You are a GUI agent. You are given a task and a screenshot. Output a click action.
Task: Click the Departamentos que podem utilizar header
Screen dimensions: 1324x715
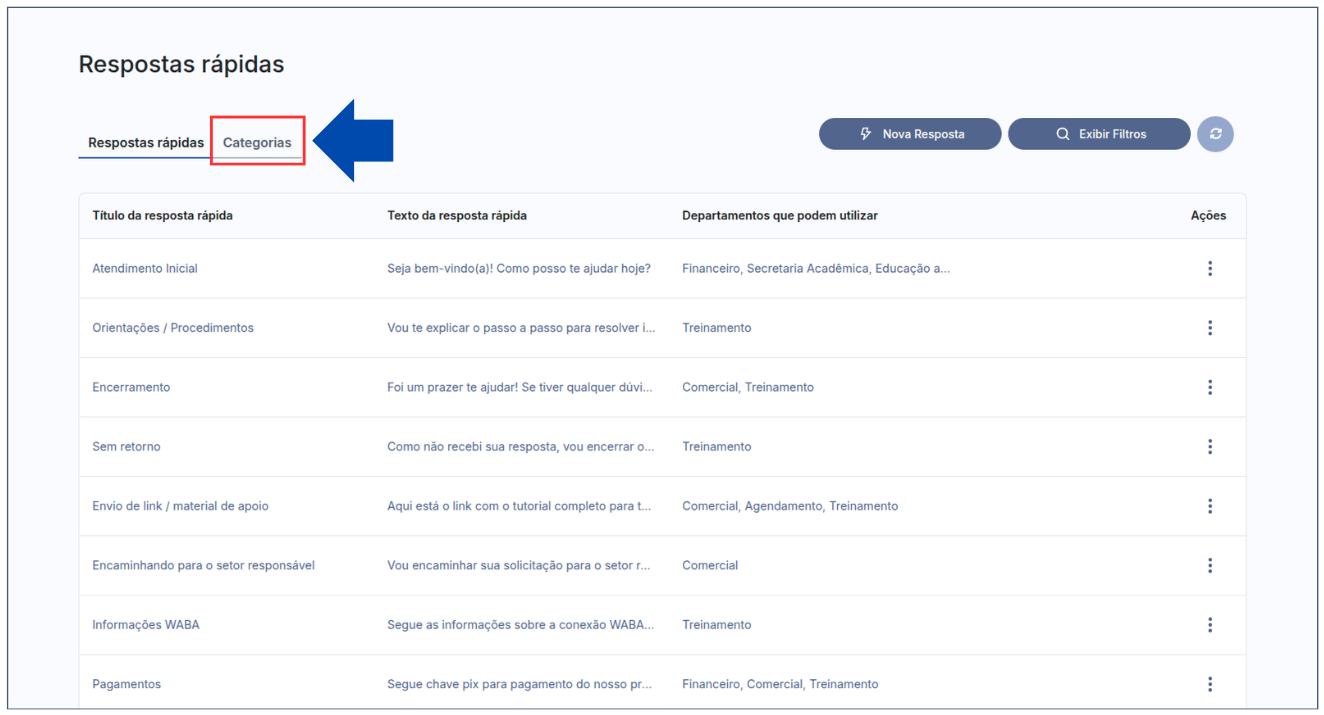780,216
